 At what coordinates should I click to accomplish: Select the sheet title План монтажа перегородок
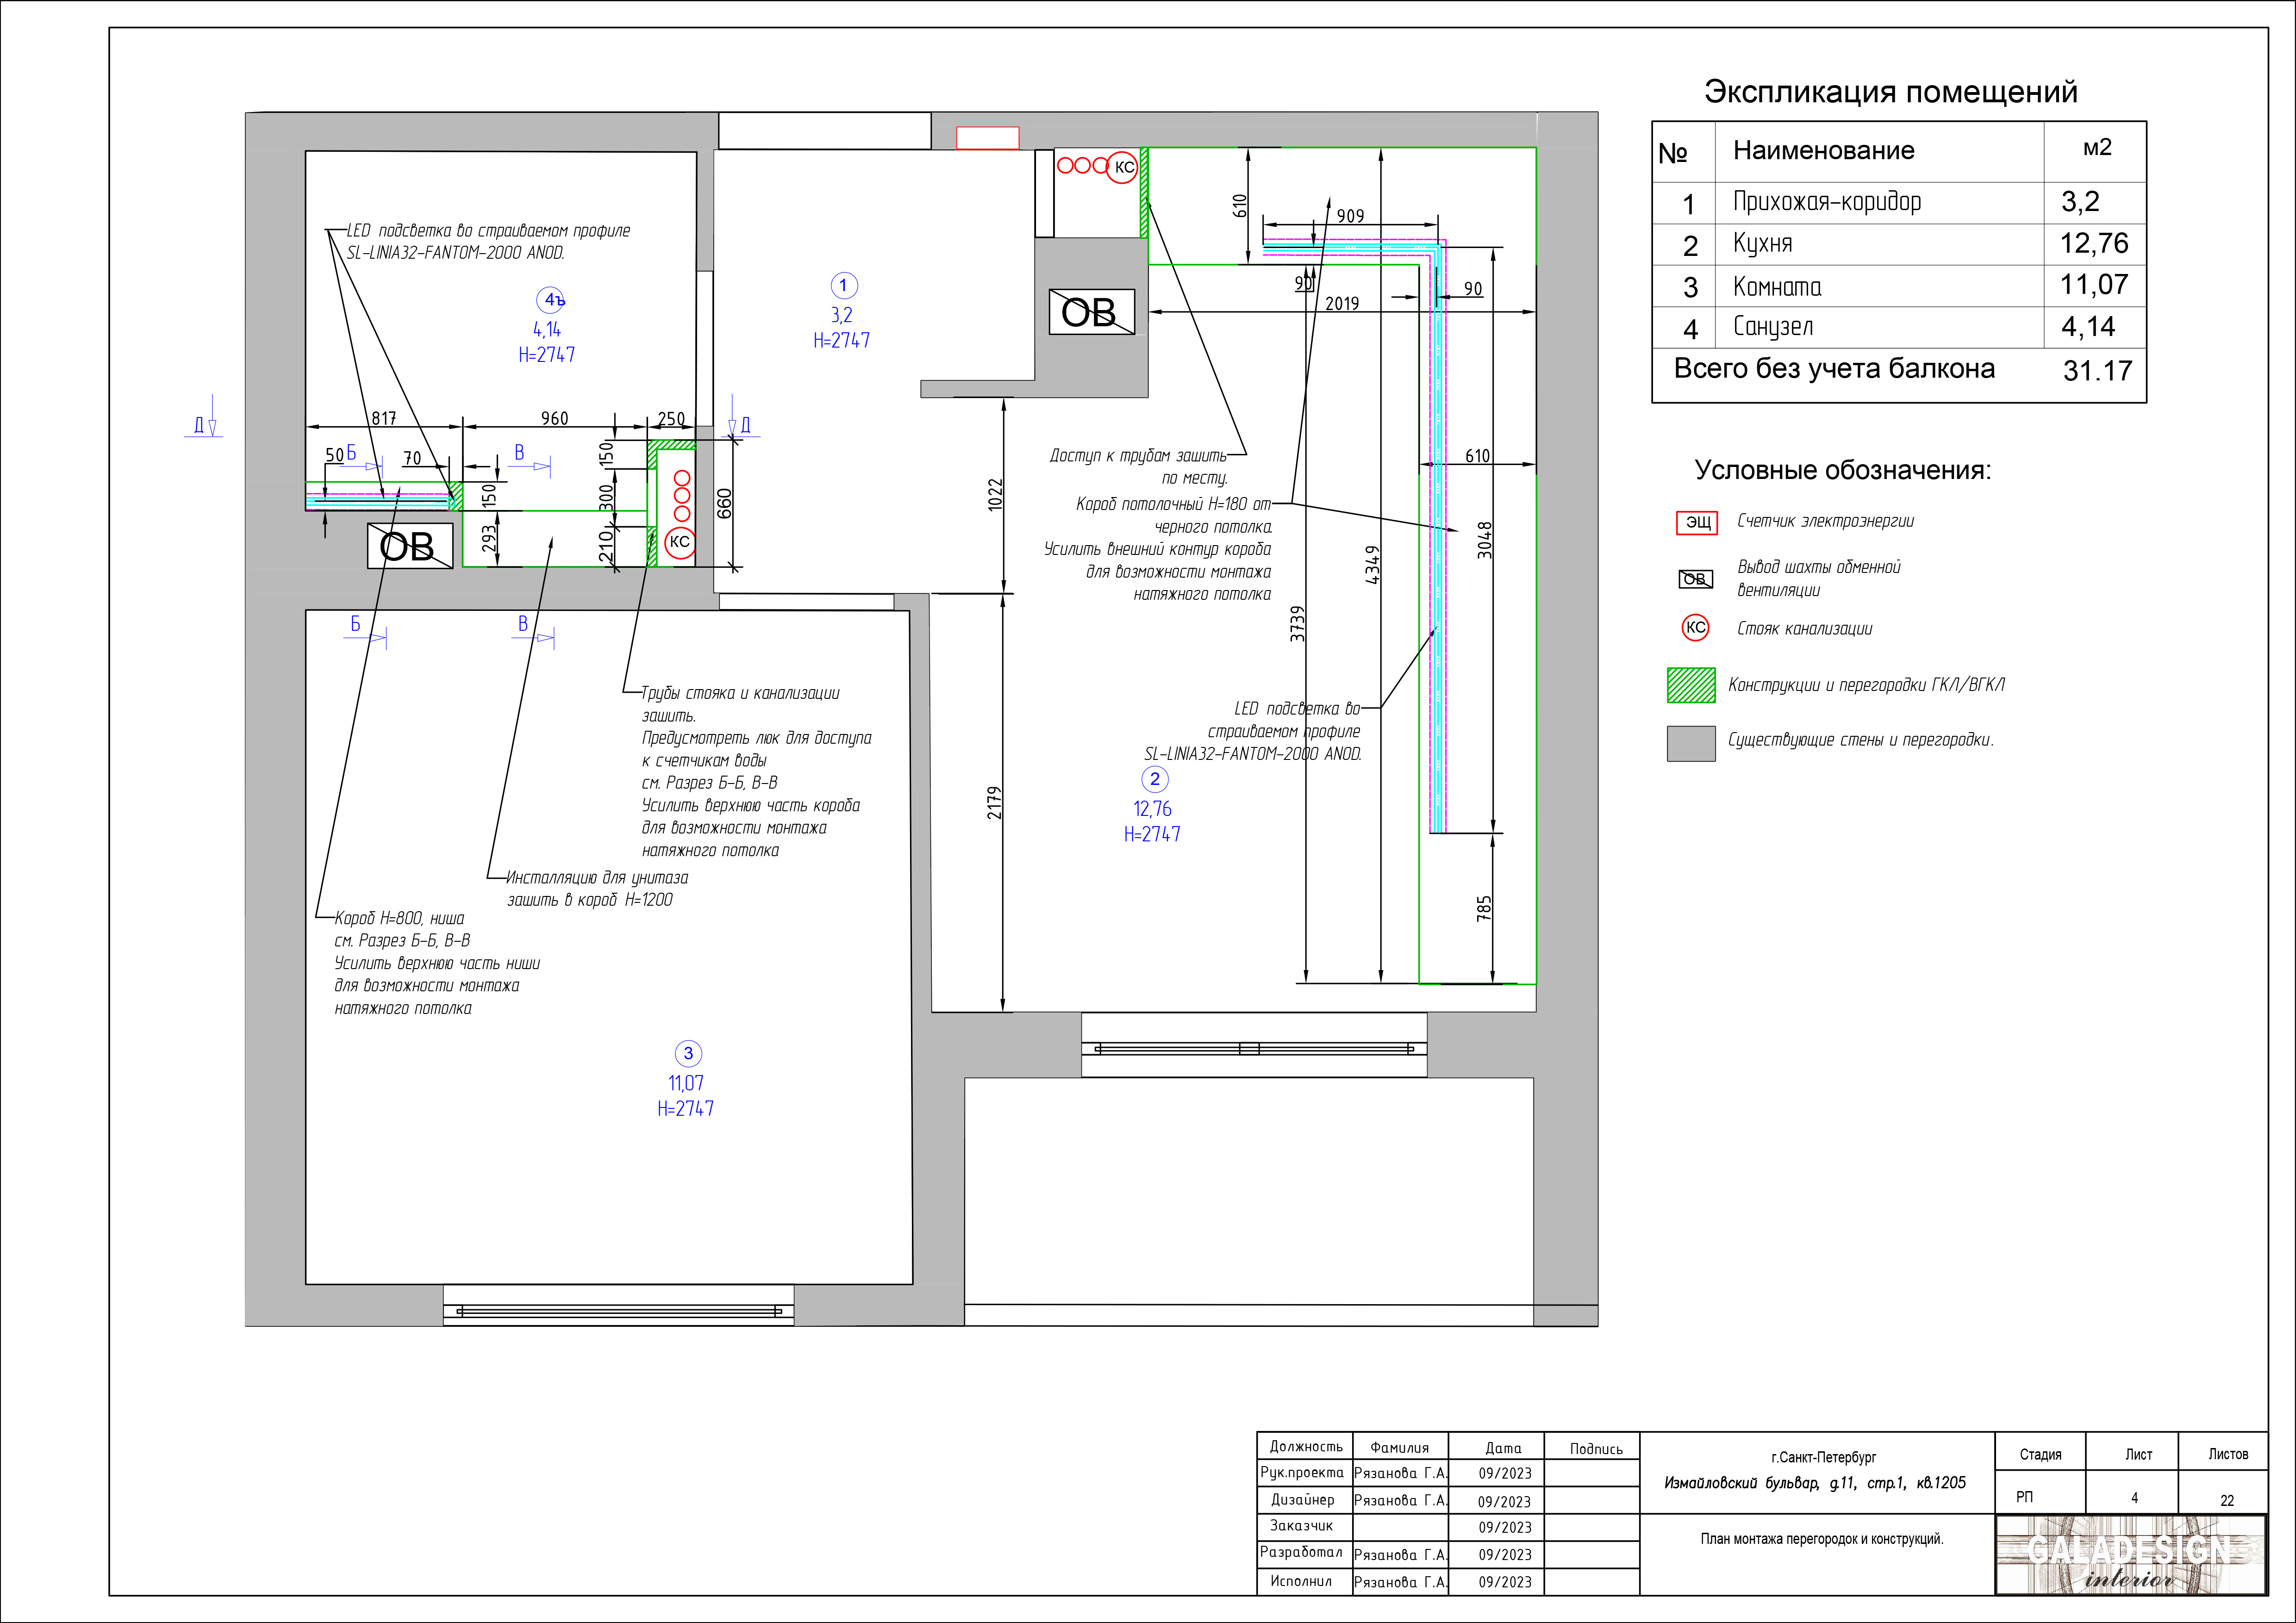[1822, 1539]
